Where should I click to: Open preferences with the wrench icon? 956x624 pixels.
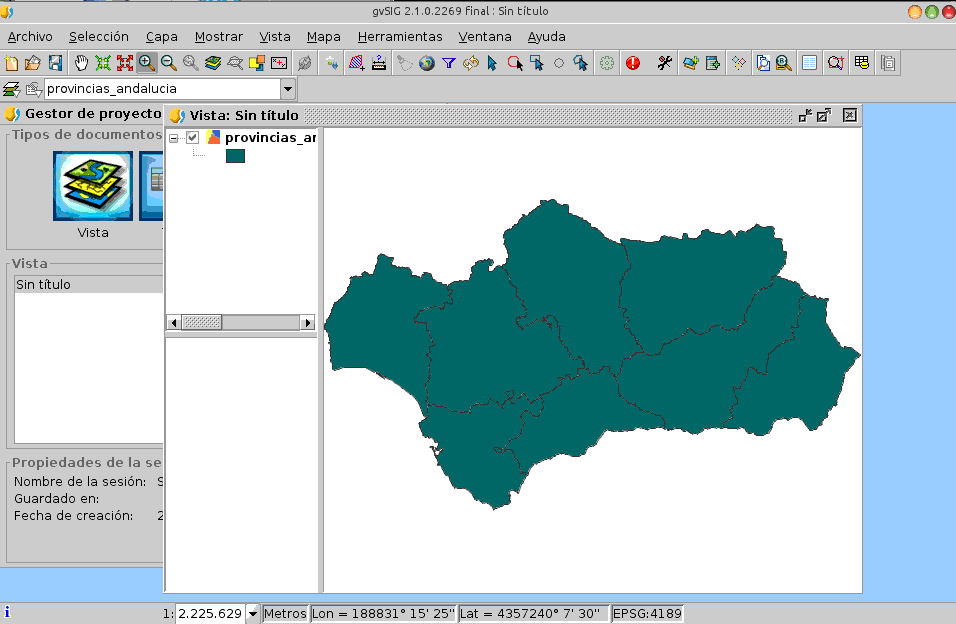click(x=664, y=63)
